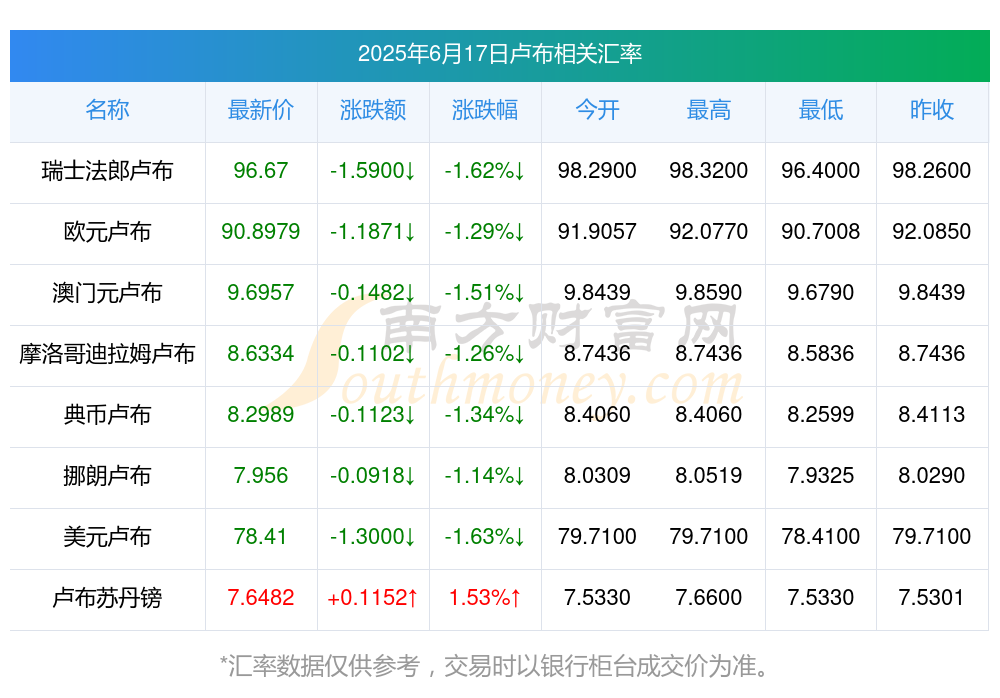Screen dimensions: 1000x698
Task: Click opening value 98.2900
Action: (x=597, y=170)
